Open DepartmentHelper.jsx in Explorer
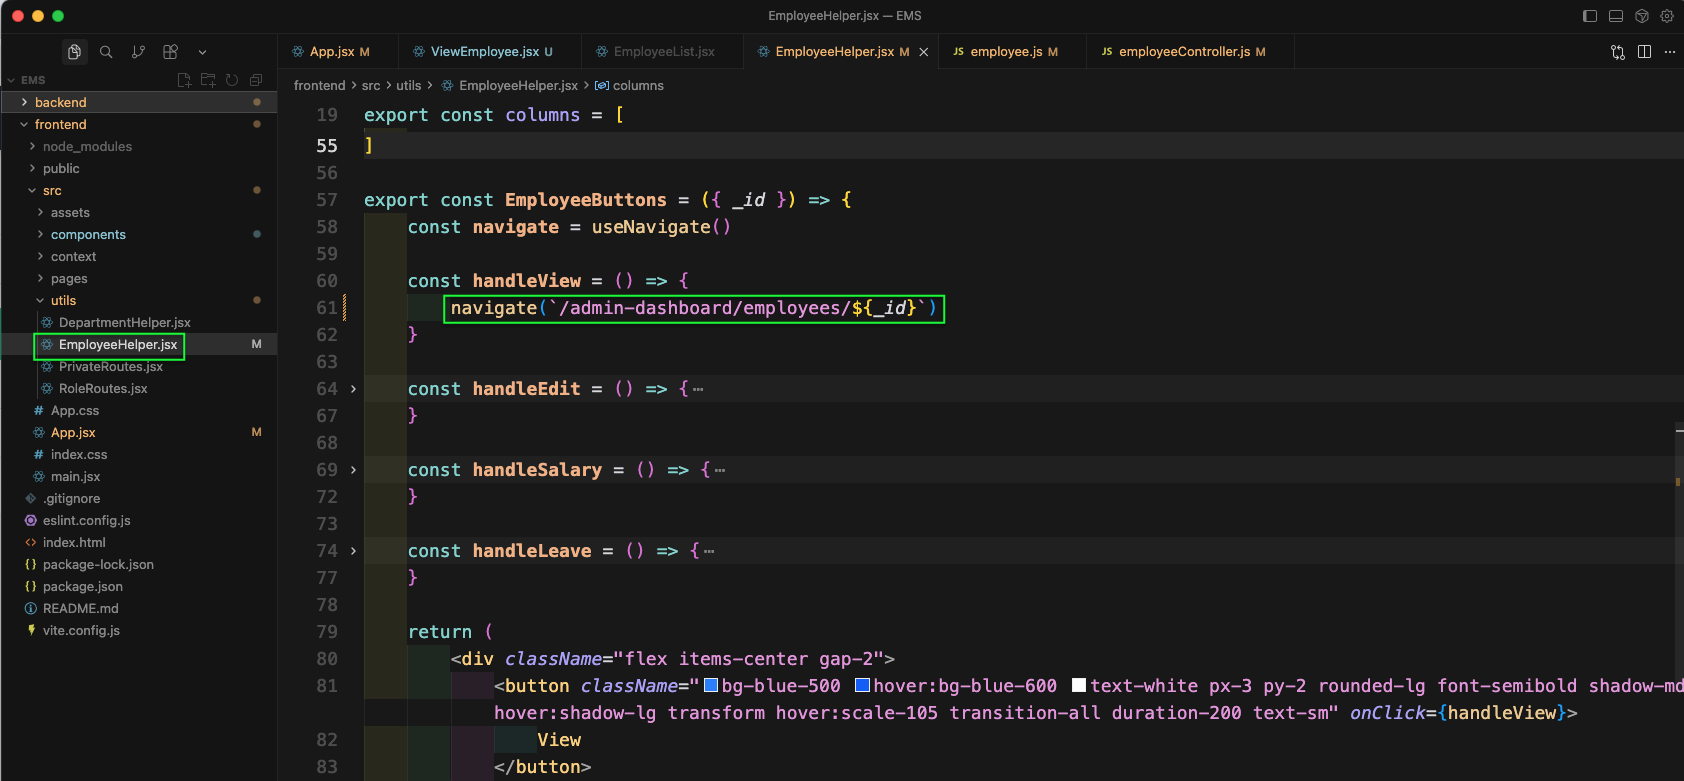The image size is (1684, 781). 138,322
